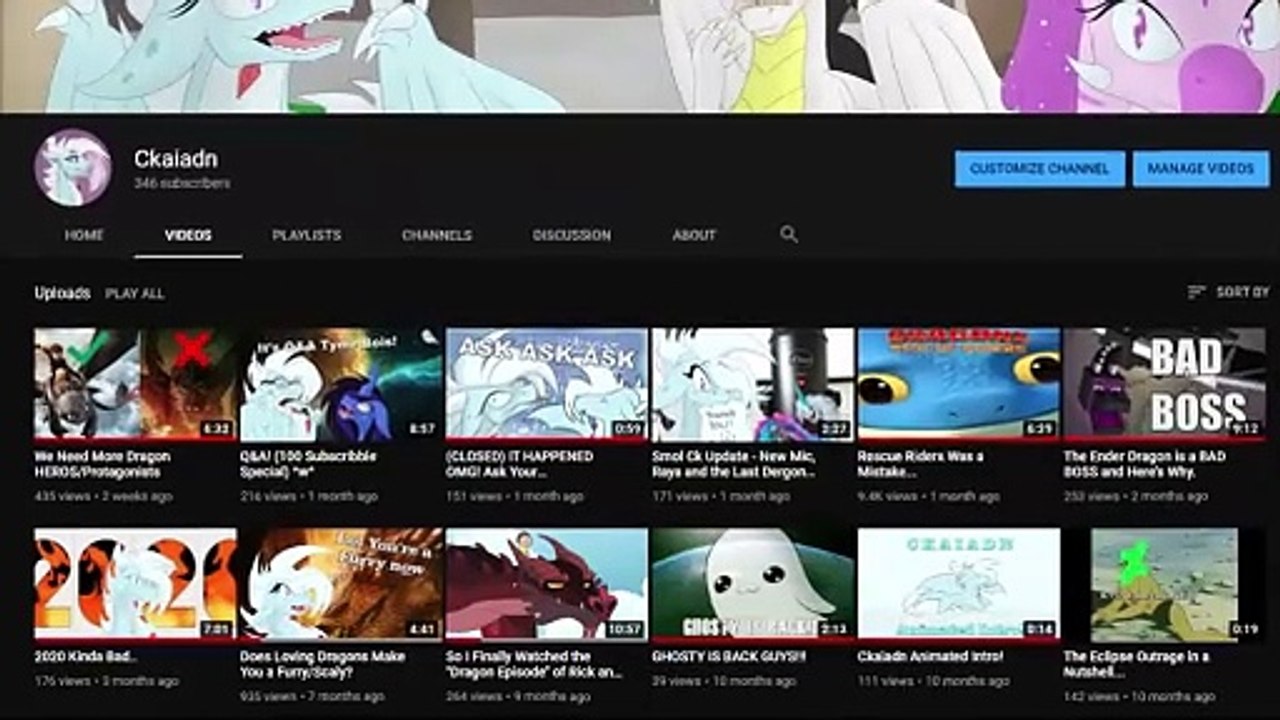The height and width of the screenshot is (720, 1280).
Task: Click the Manage Videos button
Action: [1201, 169]
